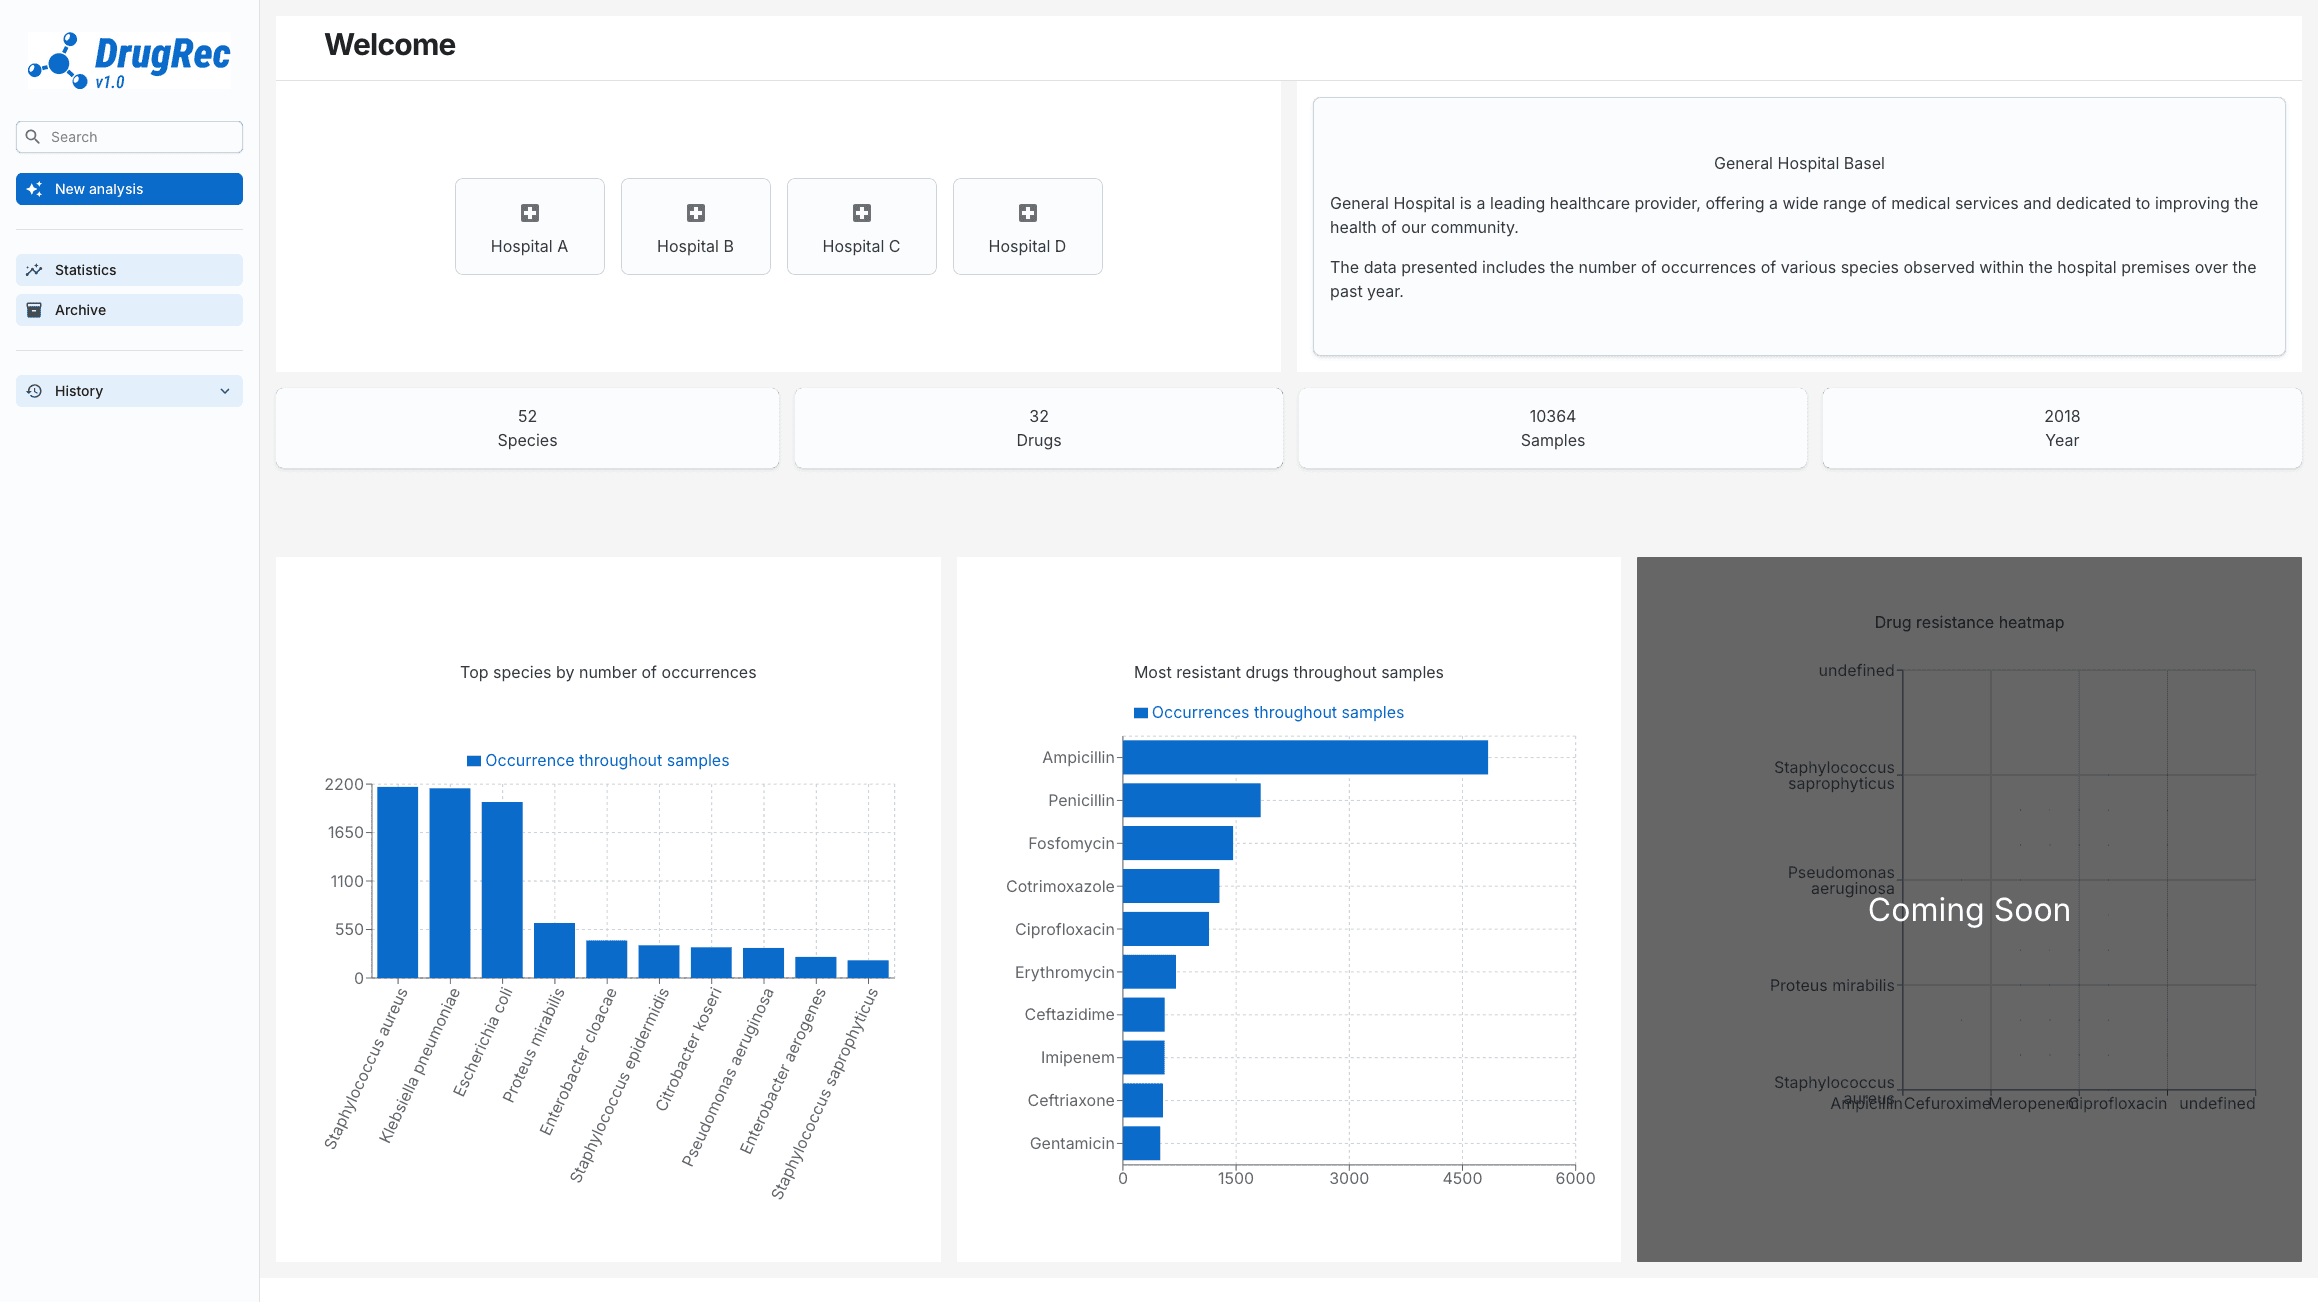Image resolution: width=2318 pixels, height=1302 pixels.
Task: Click the magnifier icon in the search box
Action: click(34, 136)
